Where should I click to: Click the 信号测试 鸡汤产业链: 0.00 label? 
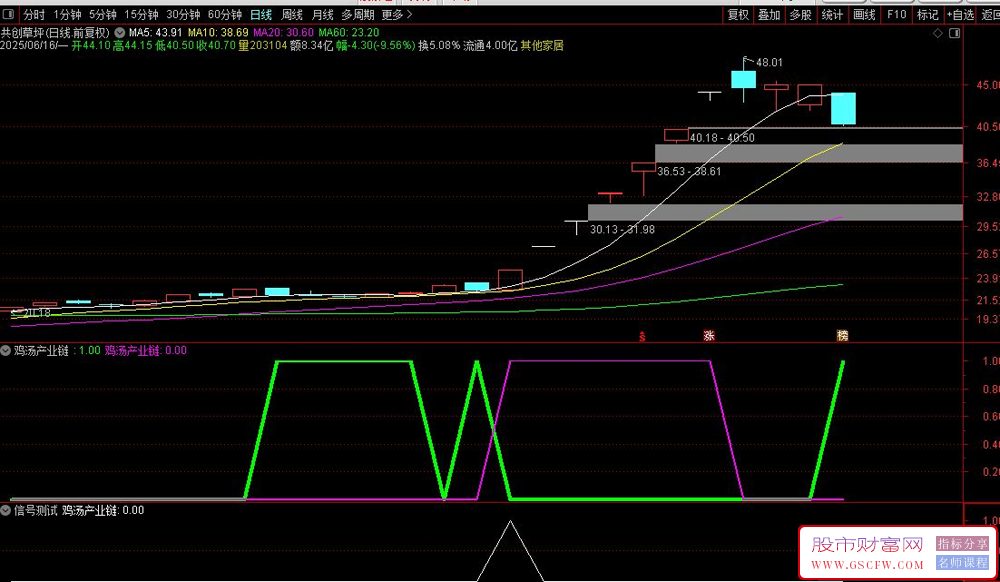[x=79, y=511]
